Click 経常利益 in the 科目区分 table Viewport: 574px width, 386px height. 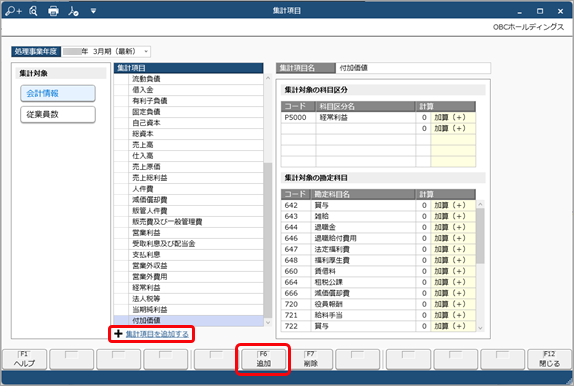pos(365,118)
